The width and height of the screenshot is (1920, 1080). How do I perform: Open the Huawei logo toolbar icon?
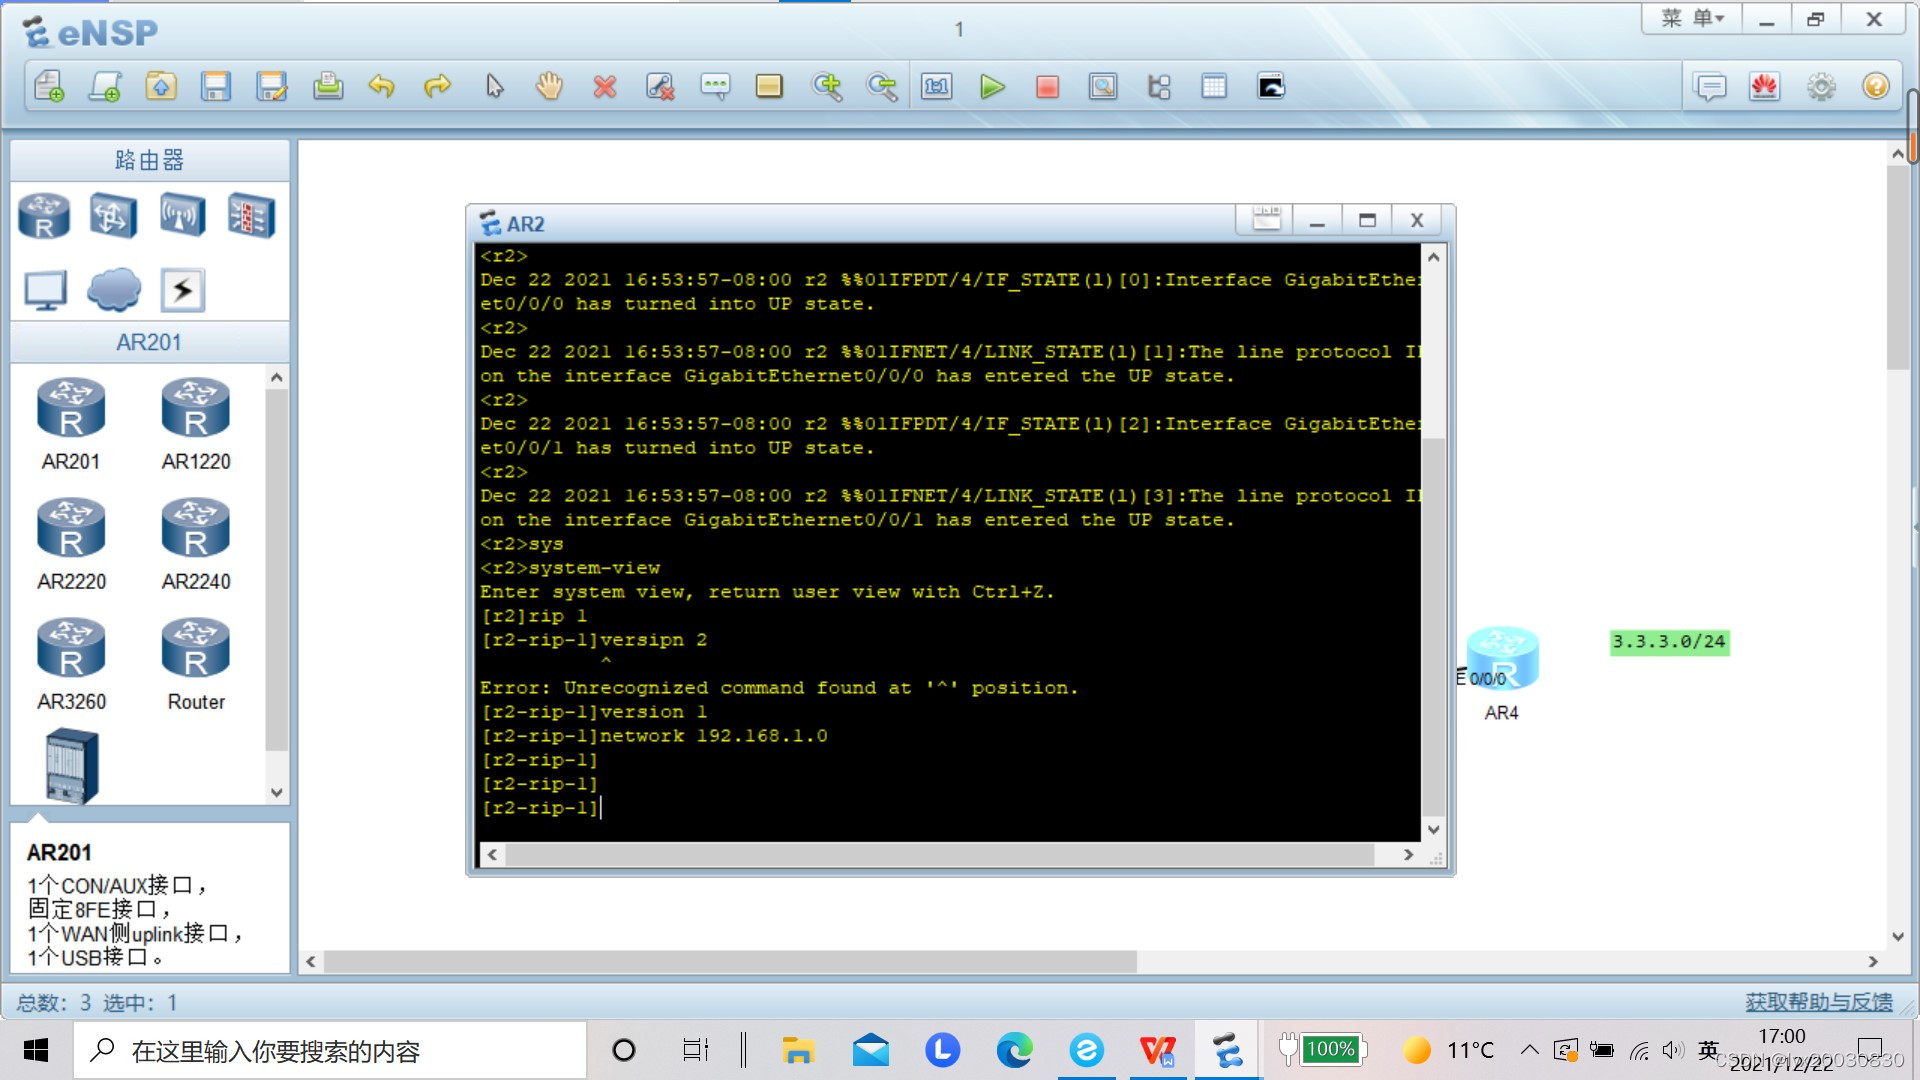point(1764,87)
